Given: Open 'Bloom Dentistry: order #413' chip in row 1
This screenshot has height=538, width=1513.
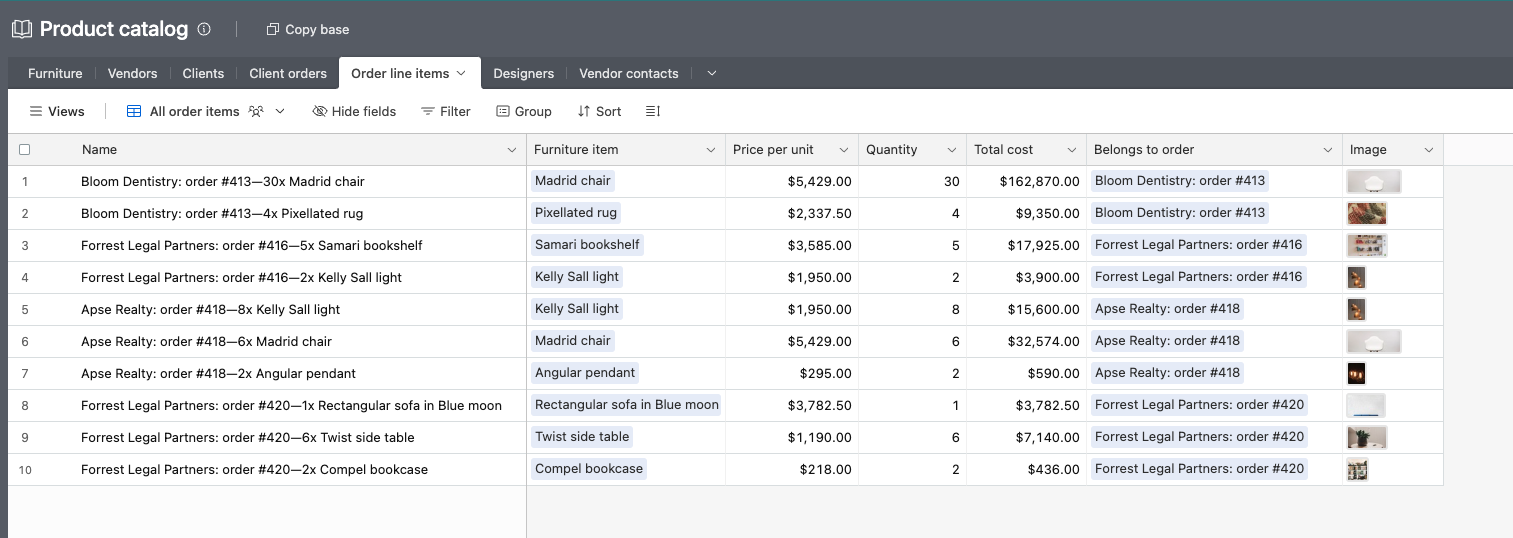Looking at the screenshot, I should click(1180, 181).
